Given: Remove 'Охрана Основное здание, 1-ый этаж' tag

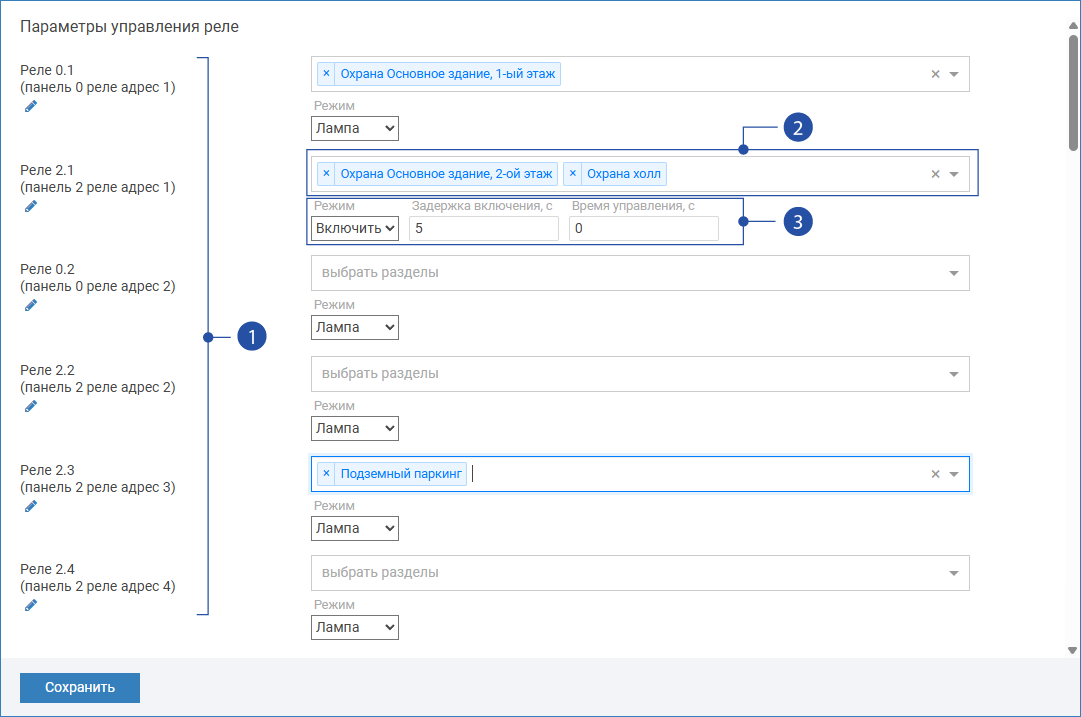Looking at the screenshot, I should 326,74.
